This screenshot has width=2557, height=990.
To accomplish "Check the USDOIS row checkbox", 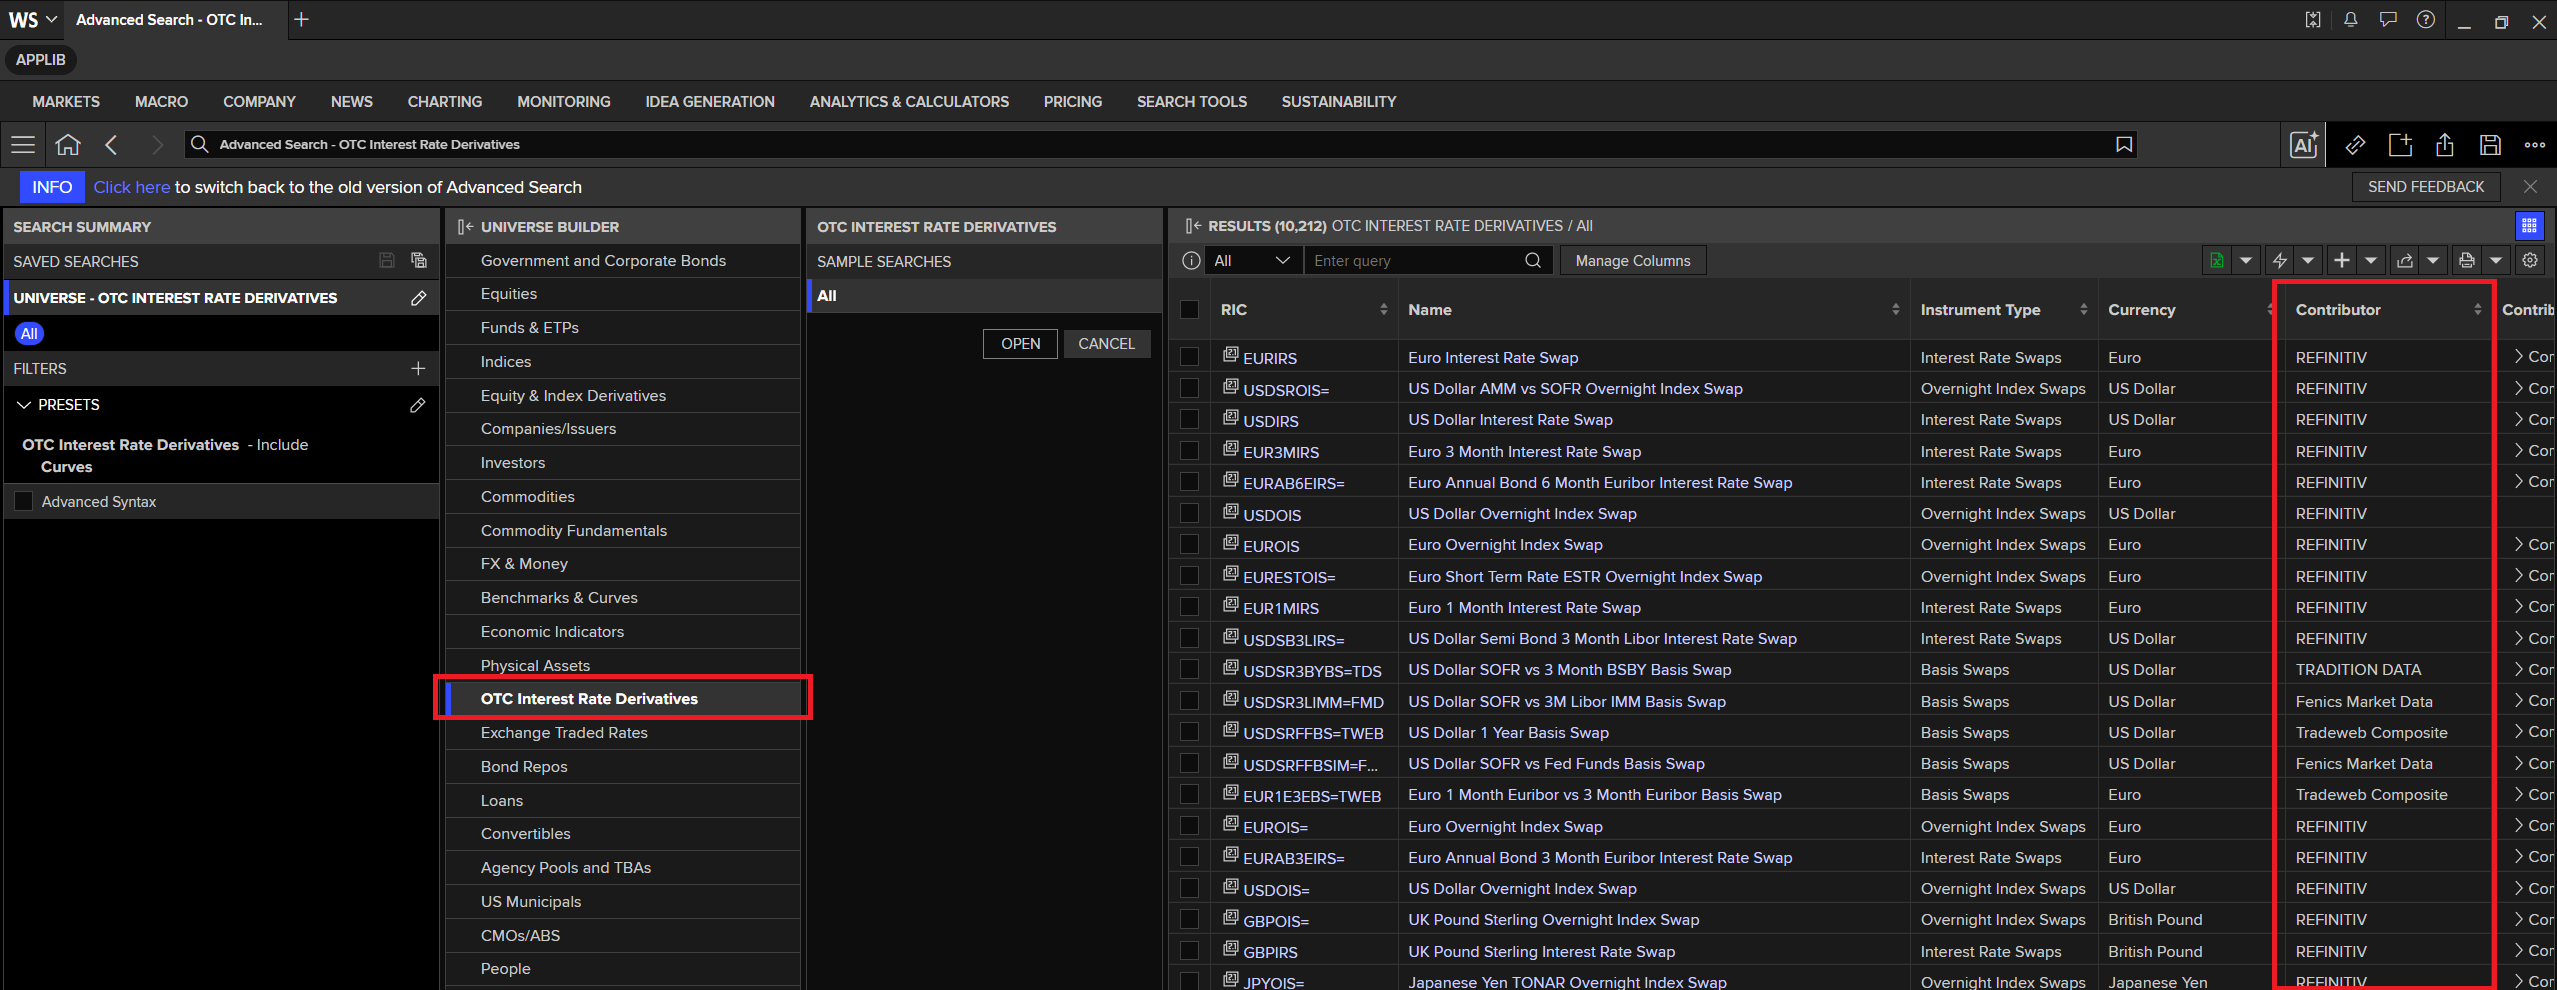I will coord(1189,513).
